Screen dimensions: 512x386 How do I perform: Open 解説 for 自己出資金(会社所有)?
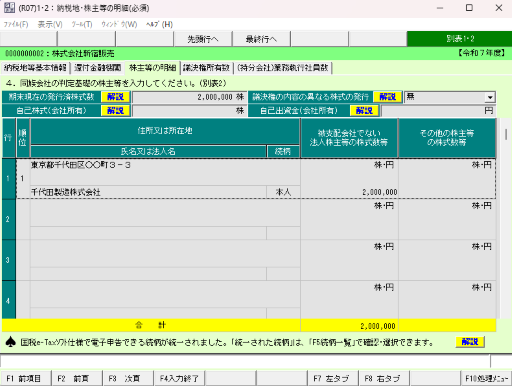pyautogui.click(x=364, y=111)
